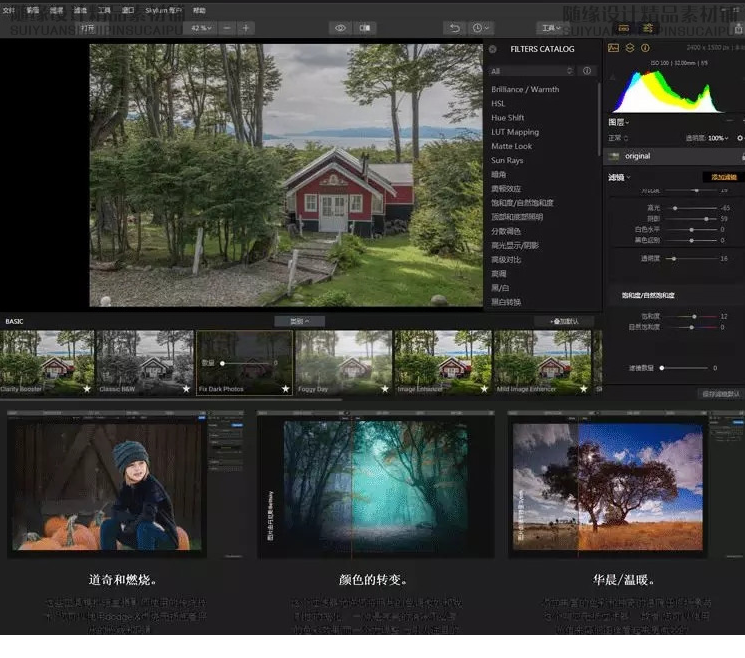Open the 42% zoom level dropdown

(x=201, y=28)
